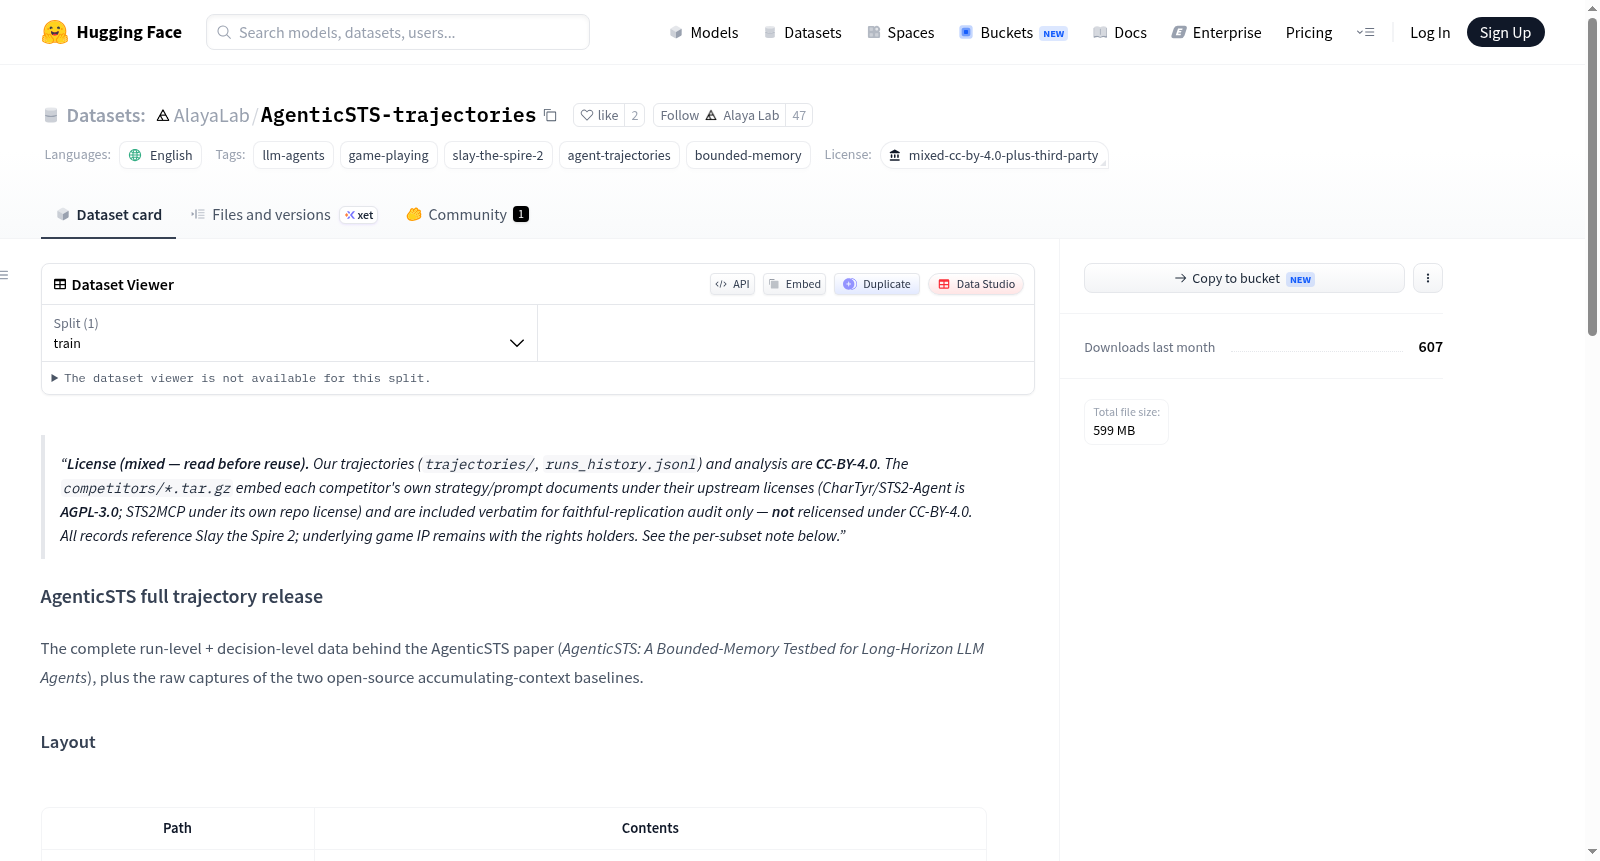Click the Hugging Face logo emoji
1600x861 pixels.
tap(55, 32)
